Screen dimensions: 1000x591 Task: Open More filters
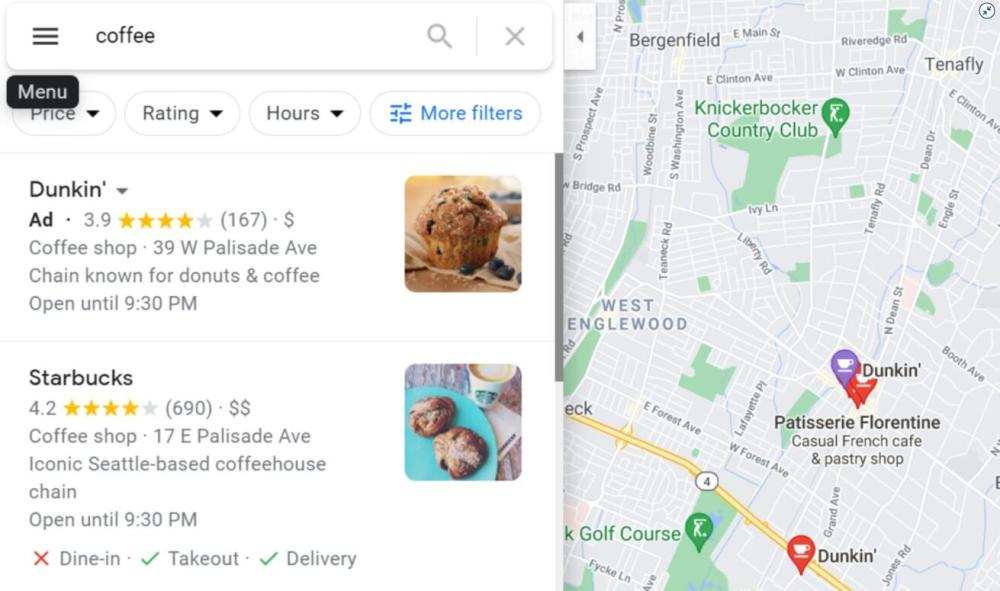pyautogui.click(x=455, y=113)
